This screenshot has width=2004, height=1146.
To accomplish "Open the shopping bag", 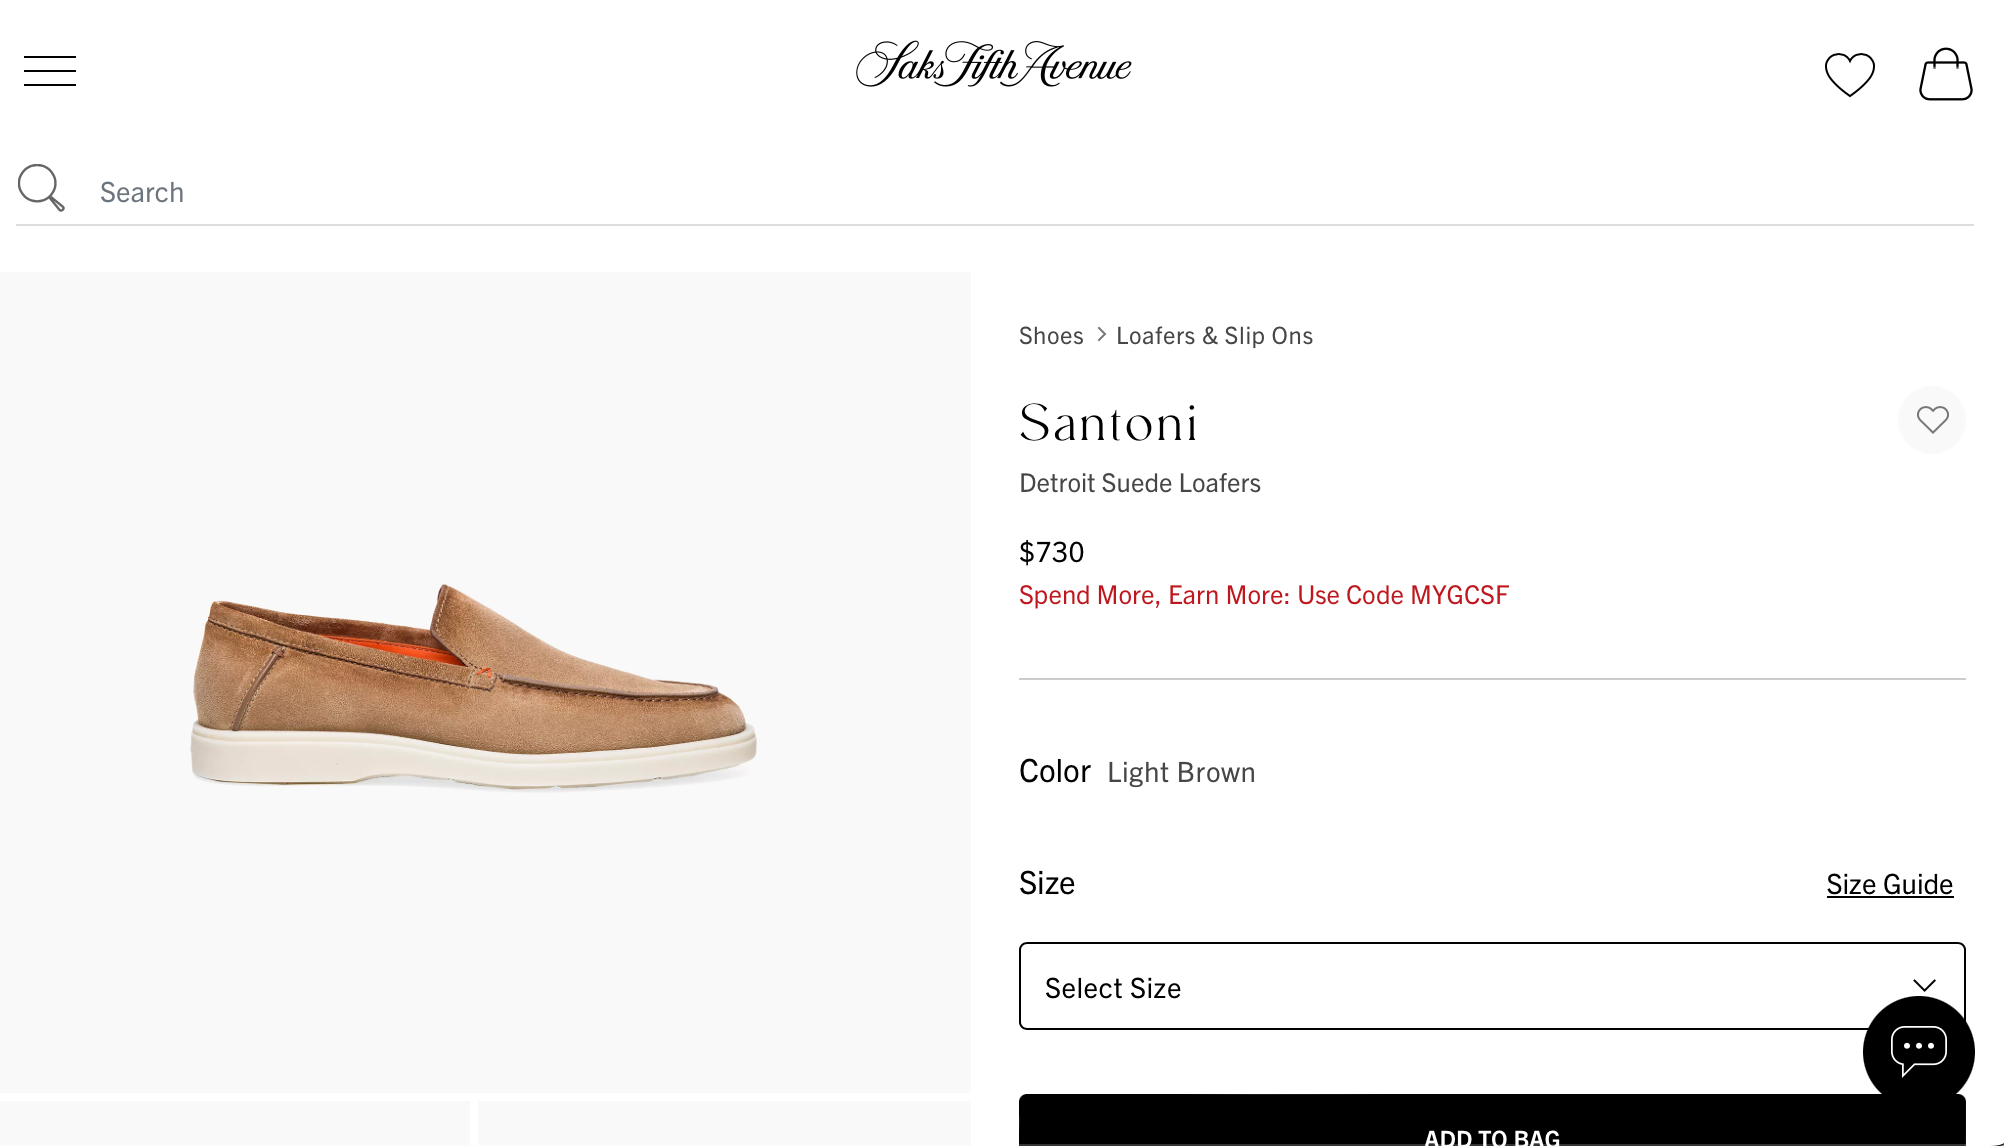I will pos(1944,73).
